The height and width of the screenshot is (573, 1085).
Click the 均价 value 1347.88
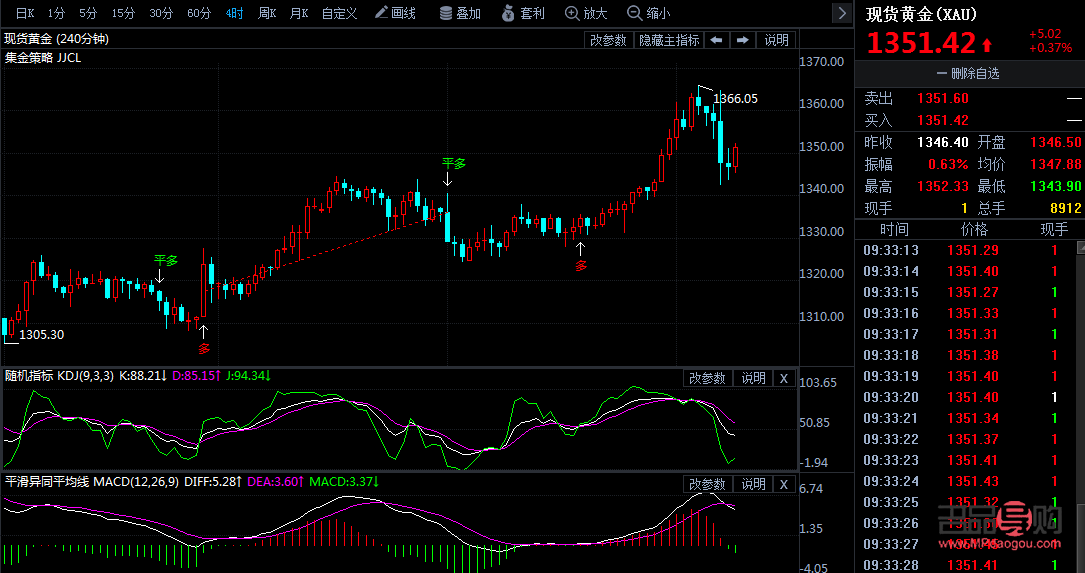[1055, 165]
